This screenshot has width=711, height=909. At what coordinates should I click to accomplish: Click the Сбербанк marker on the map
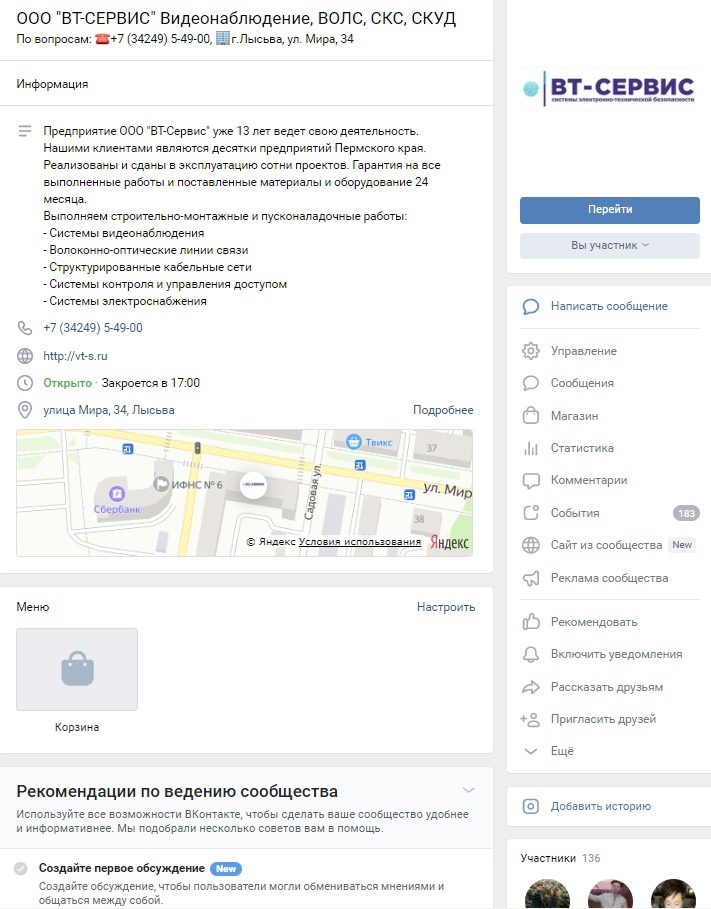coord(117,493)
